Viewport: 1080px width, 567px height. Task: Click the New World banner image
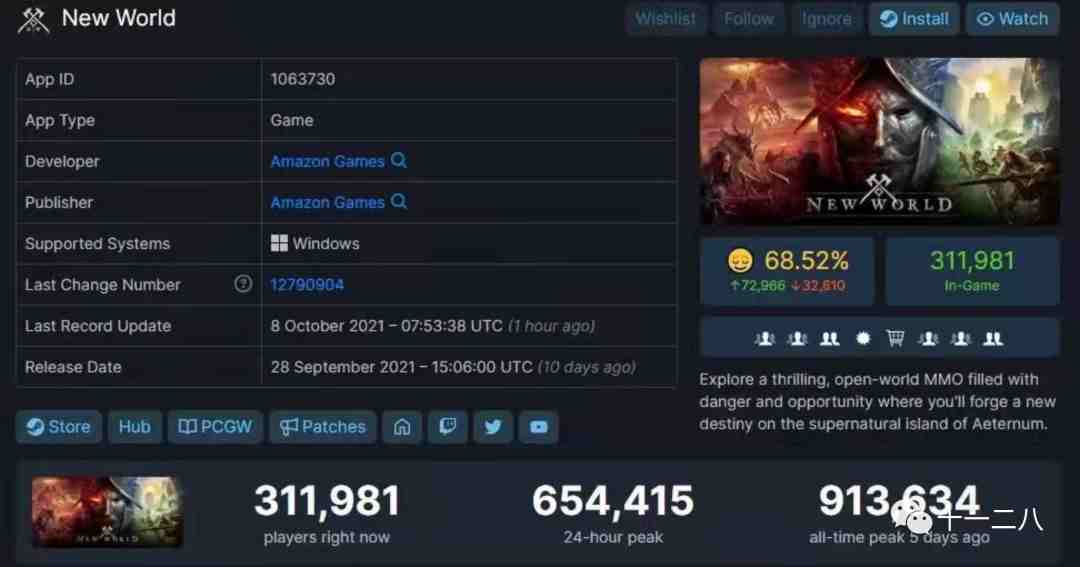tap(880, 141)
